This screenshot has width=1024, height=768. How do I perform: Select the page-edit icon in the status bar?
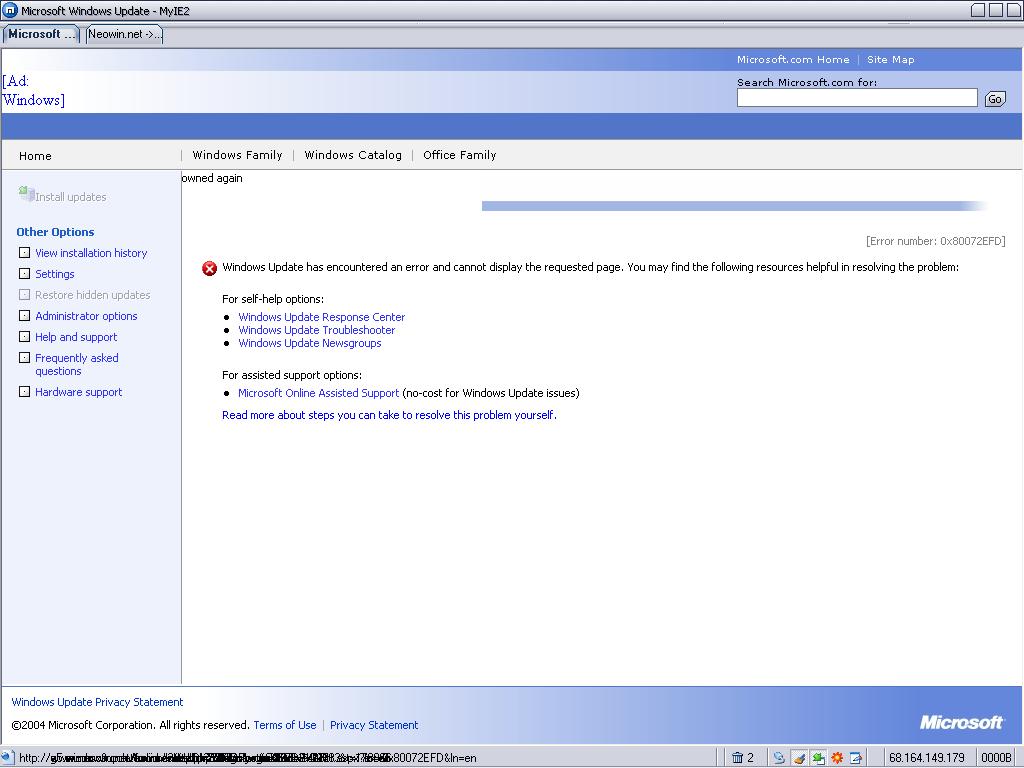click(856, 757)
